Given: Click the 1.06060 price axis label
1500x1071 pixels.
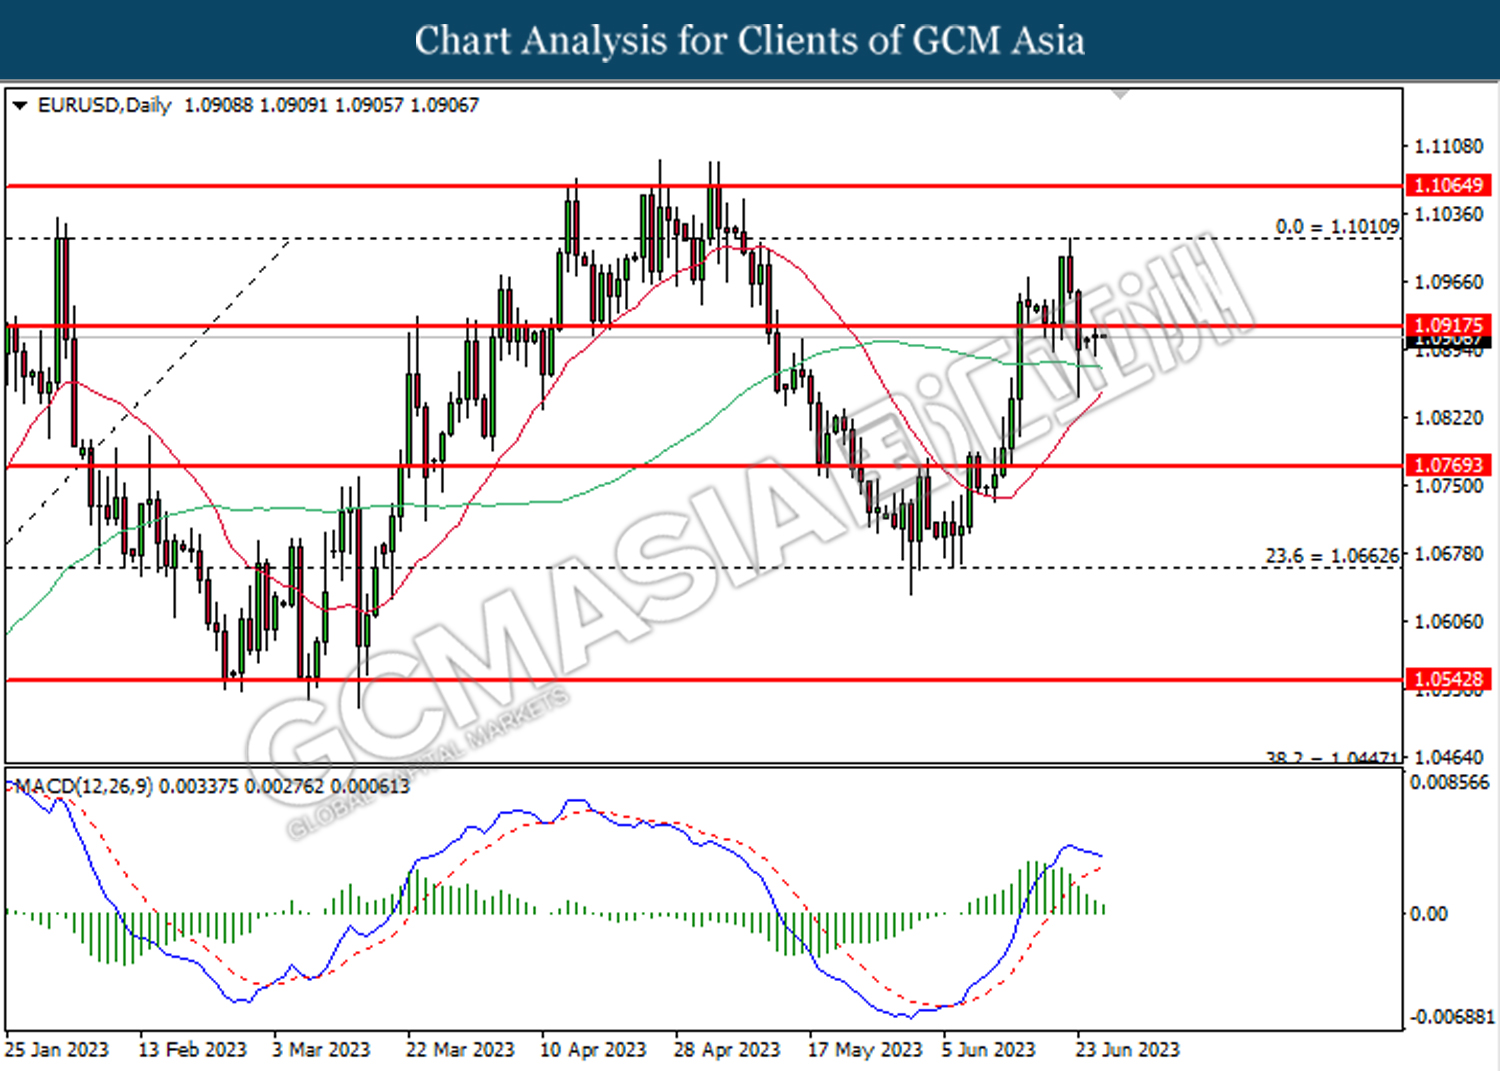Looking at the screenshot, I should pos(1448,622).
